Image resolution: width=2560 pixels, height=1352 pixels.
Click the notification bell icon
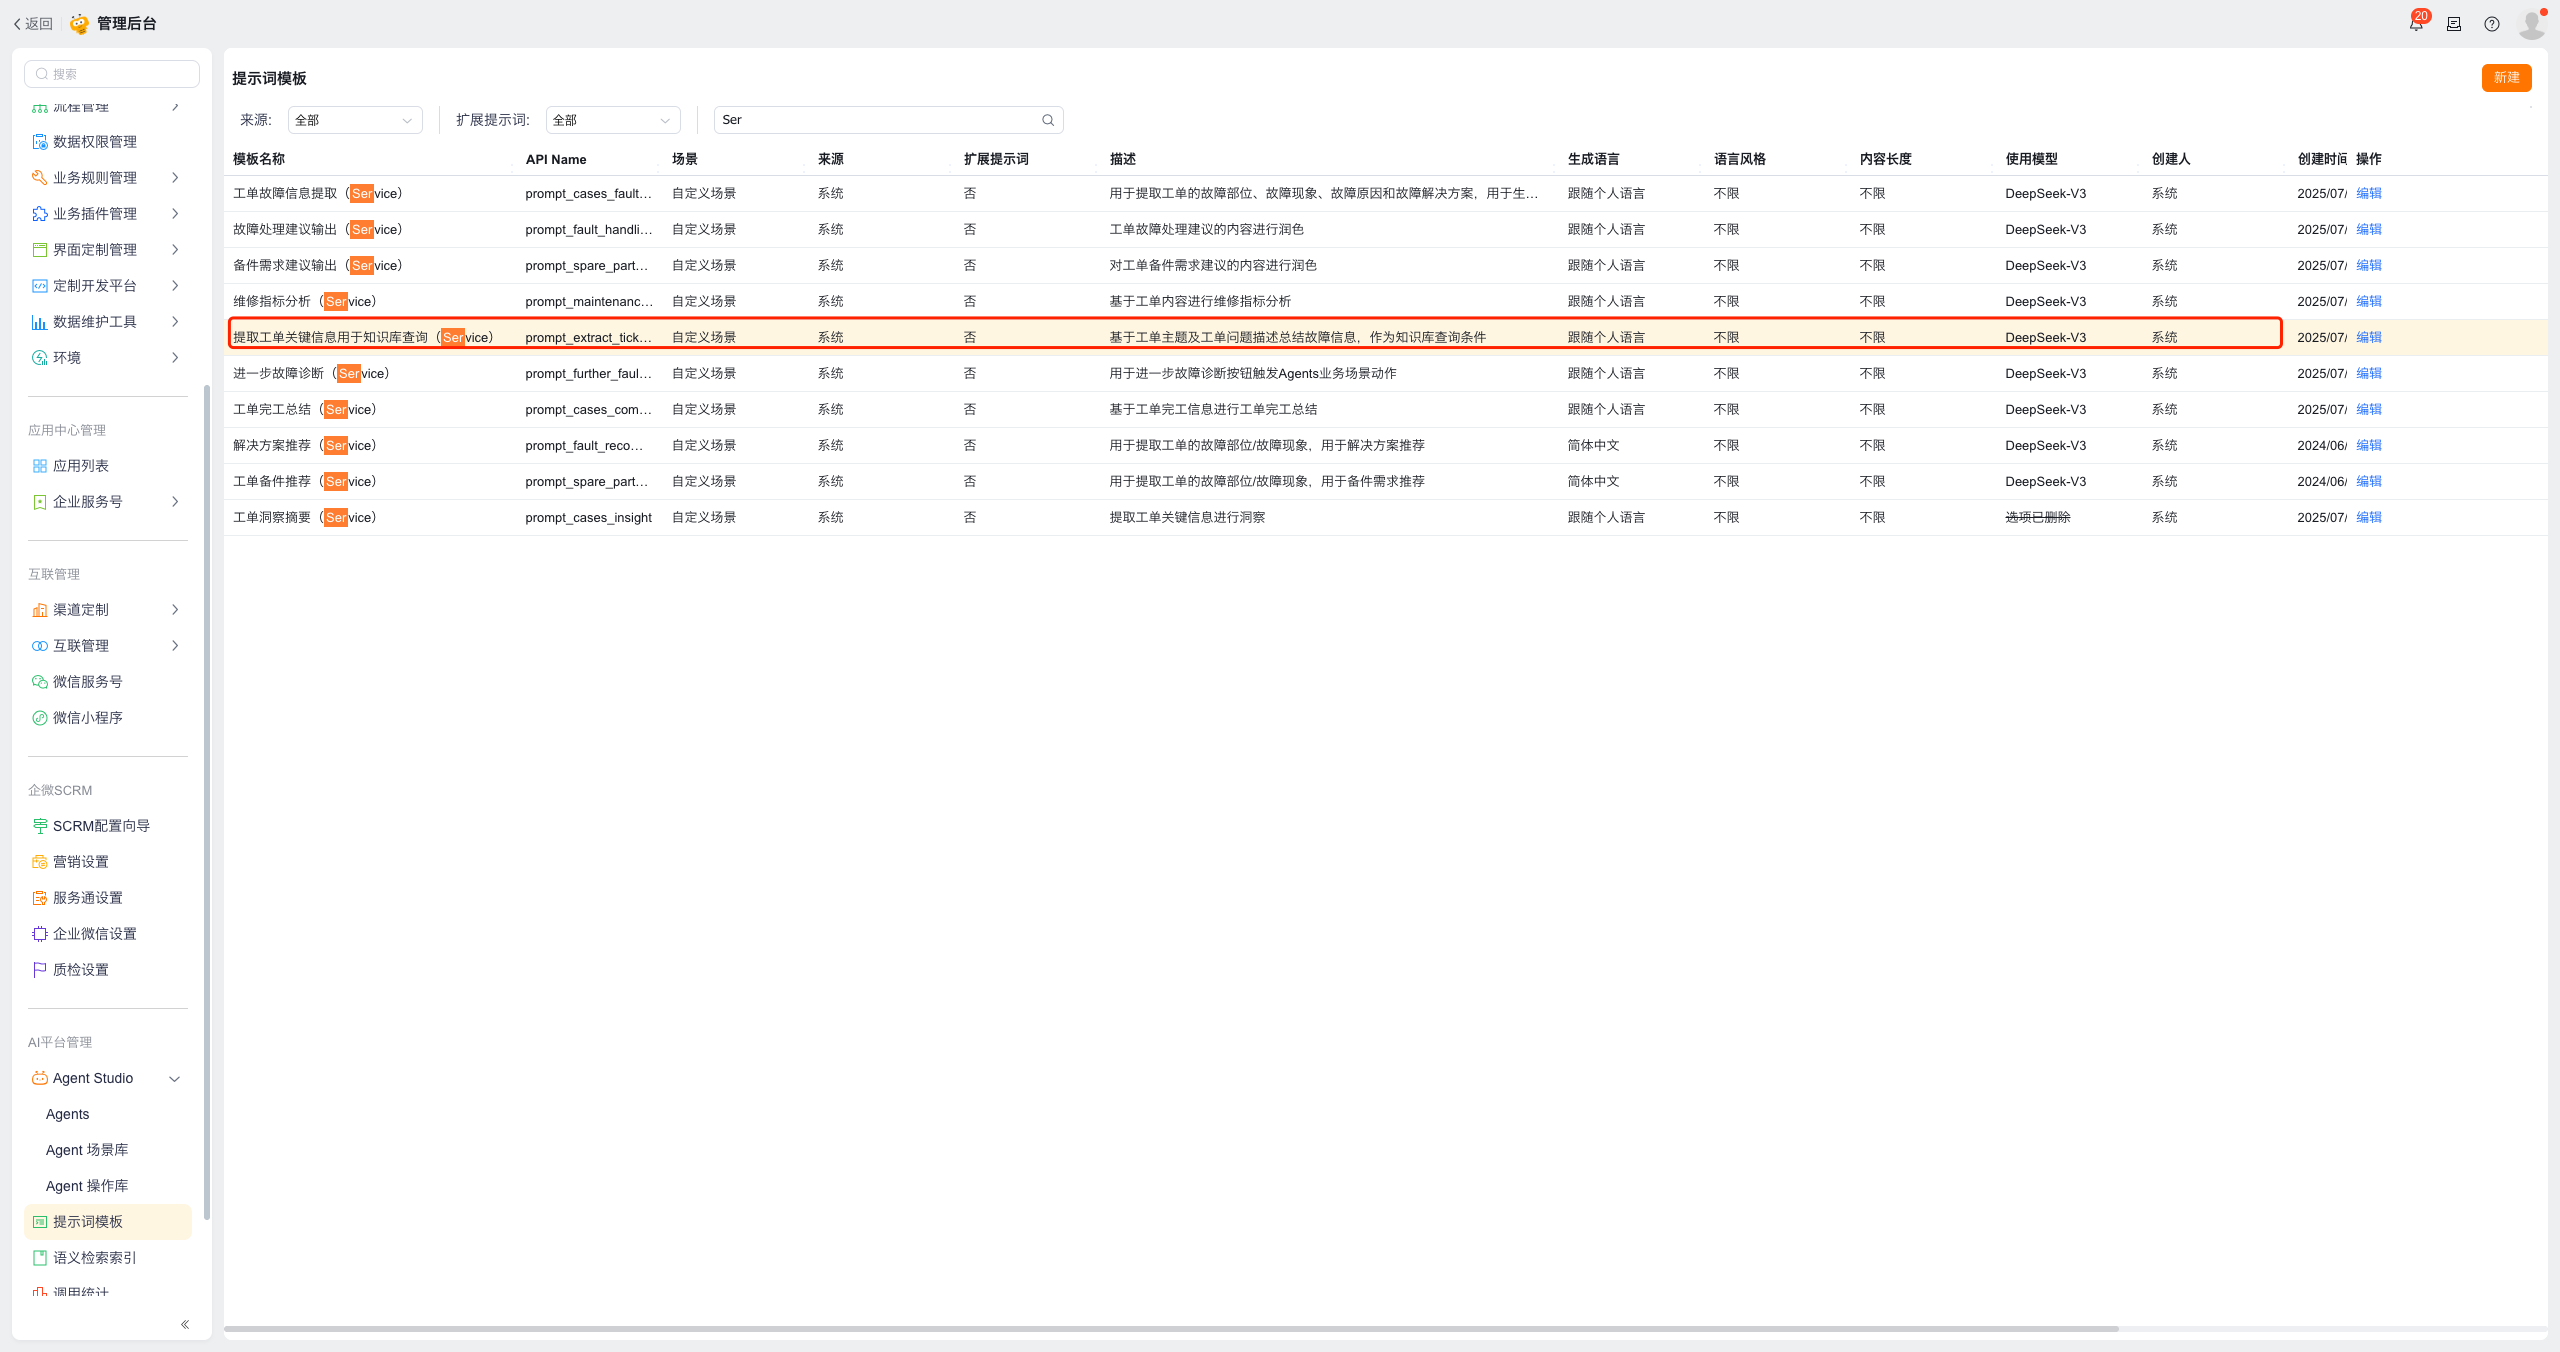coord(2416,24)
